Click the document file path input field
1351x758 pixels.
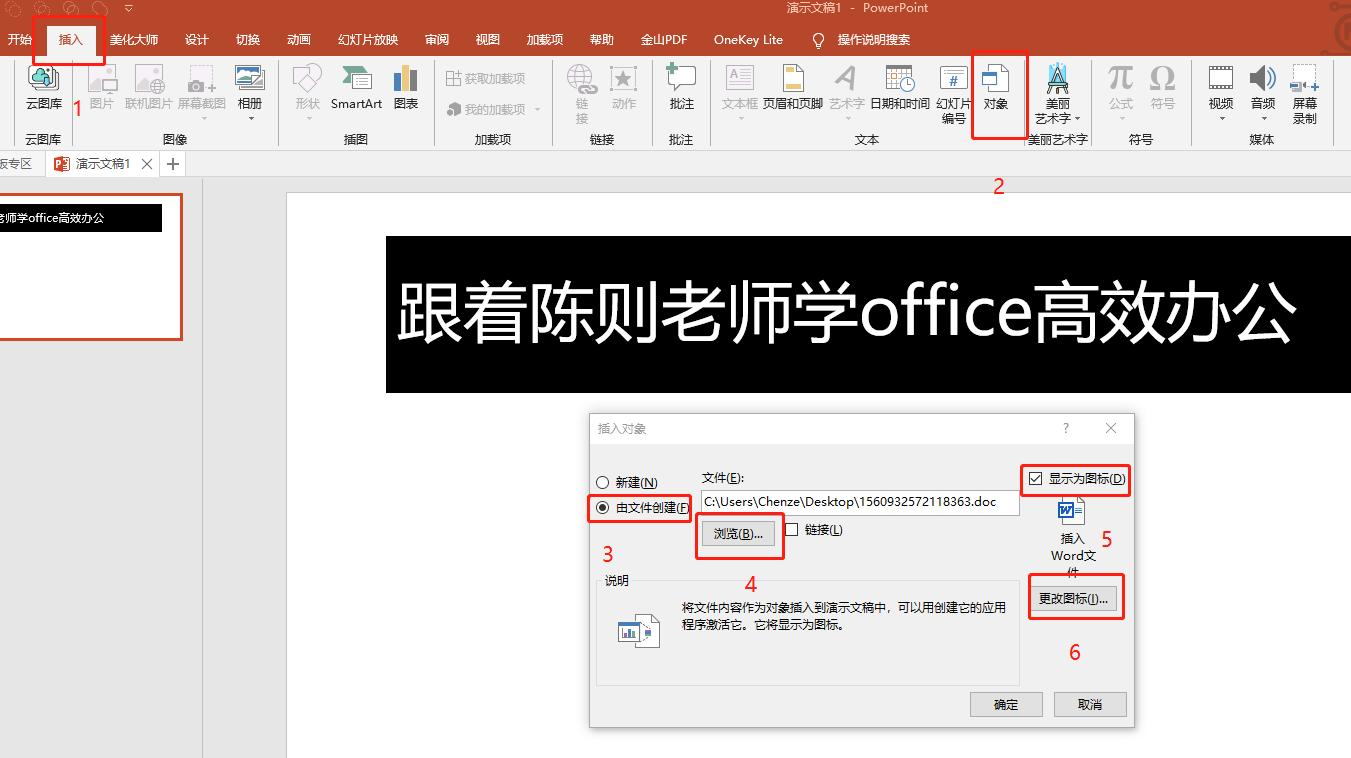[x=858, y=502]
